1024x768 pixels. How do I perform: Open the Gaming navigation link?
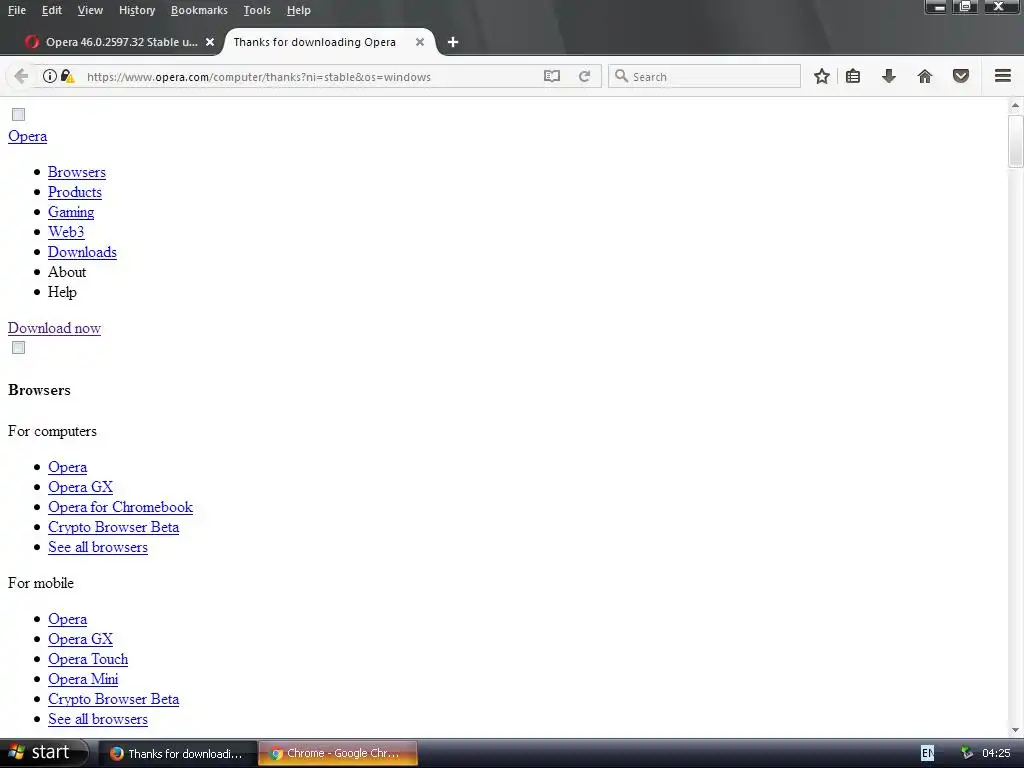coord(71,212)
